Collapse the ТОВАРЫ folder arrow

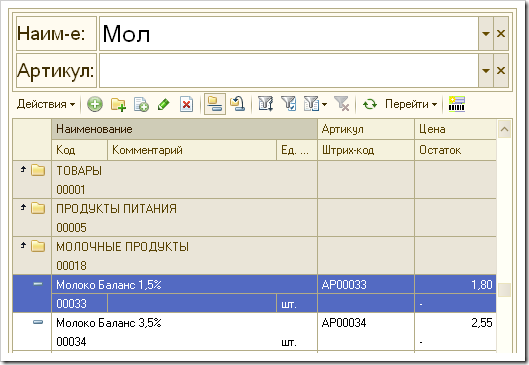click(23, 169)
